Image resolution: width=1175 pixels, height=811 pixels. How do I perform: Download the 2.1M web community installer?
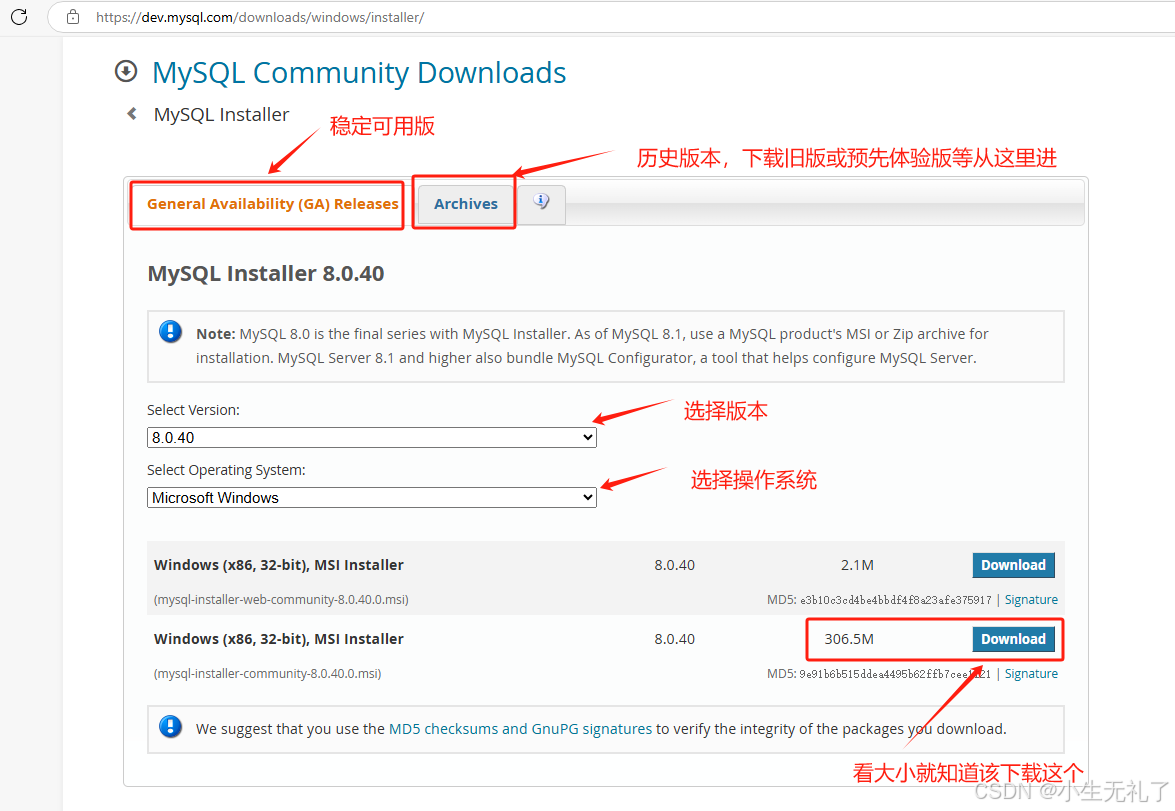click(1013, 565)
